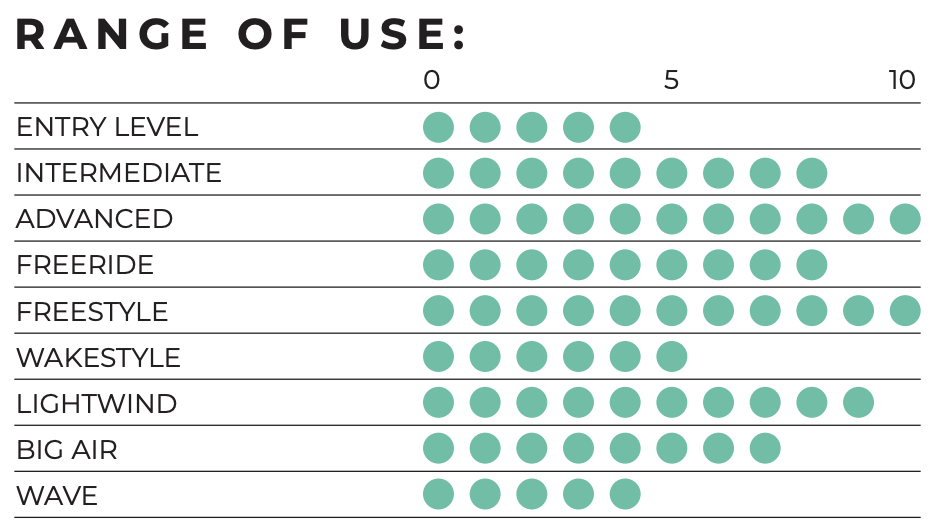Click the last dot in ADVANCED row
The image size is (942, 524).
[905, 219]
